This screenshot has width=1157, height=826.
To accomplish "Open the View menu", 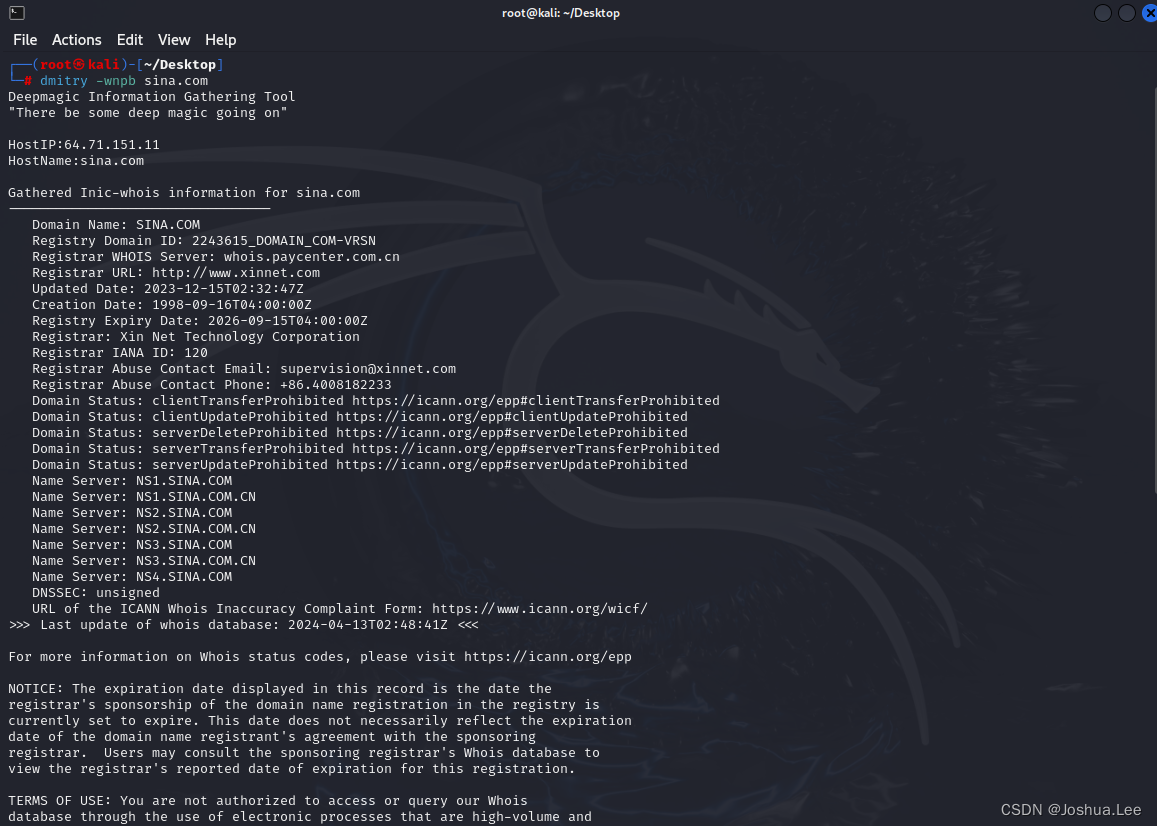I will coord(174,40).
